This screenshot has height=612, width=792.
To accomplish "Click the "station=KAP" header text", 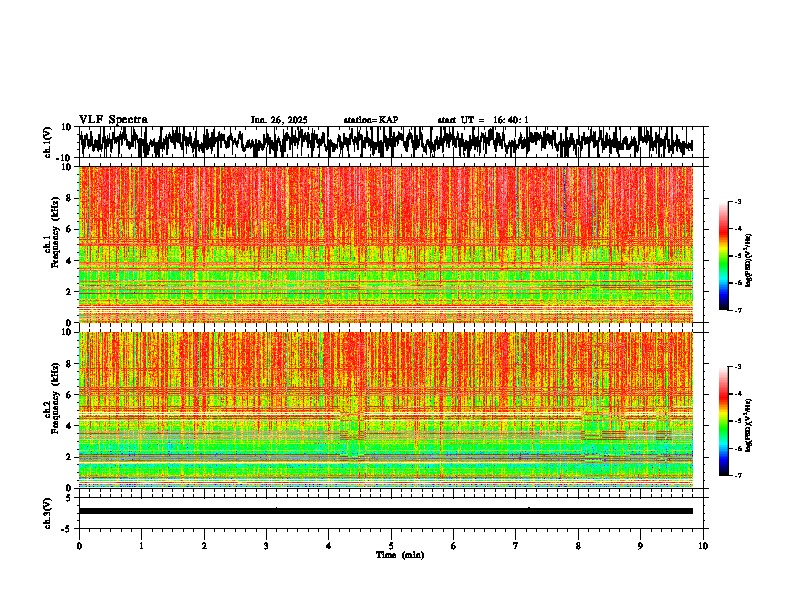I will click(371, 120).
